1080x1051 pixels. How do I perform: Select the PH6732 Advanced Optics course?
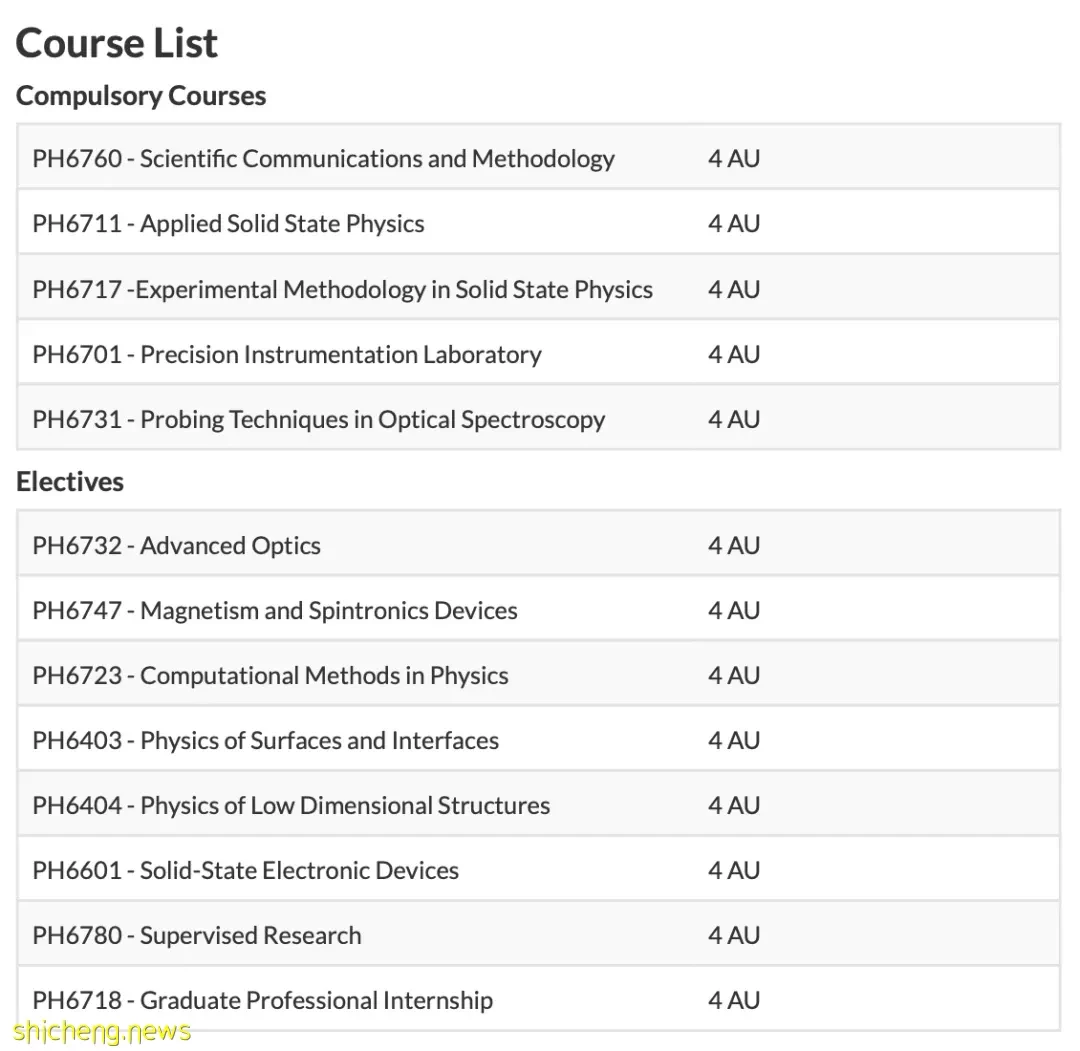coord(539,545)
